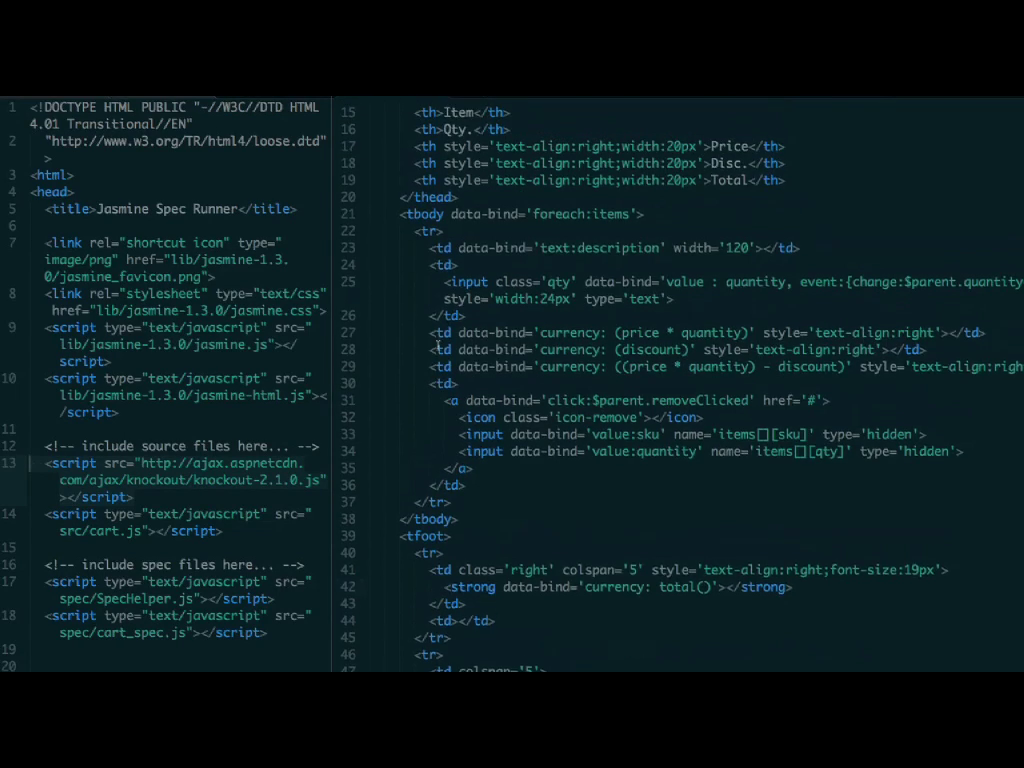
Task: Click the closing "</thead>" tag
Action: (428, 197)
